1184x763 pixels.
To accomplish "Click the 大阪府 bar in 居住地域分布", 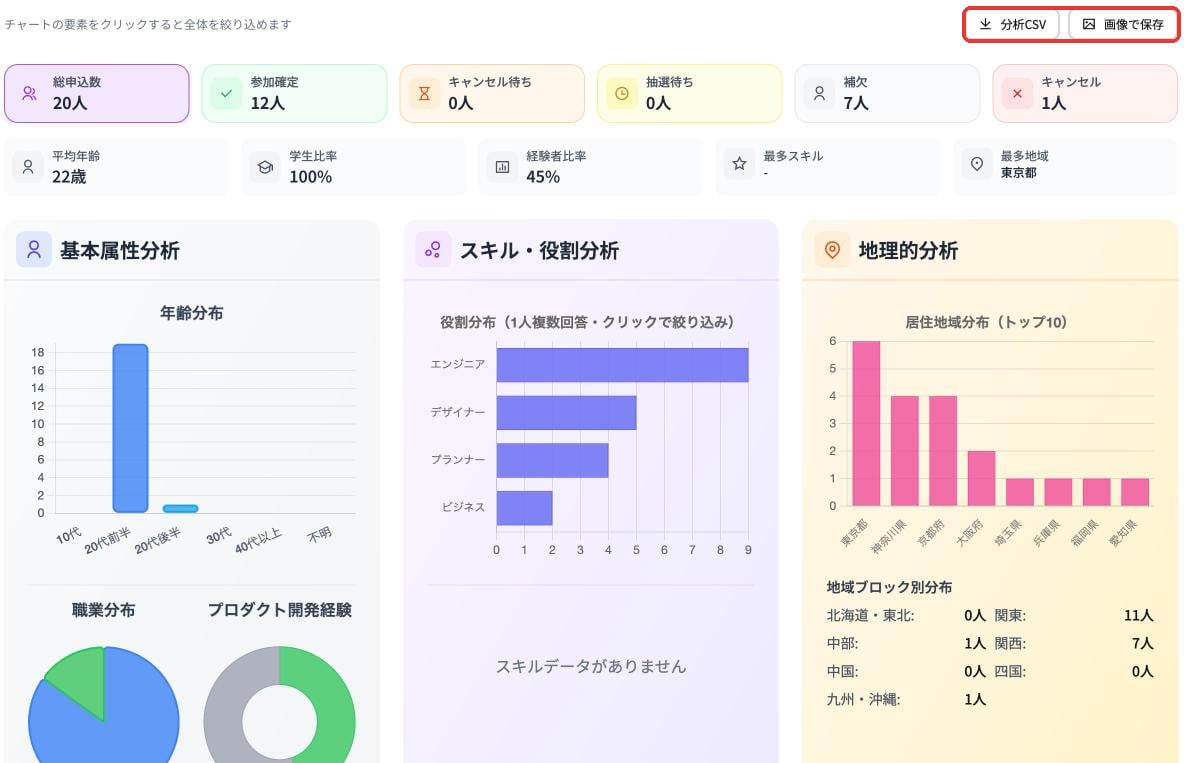I will point(982,478).
